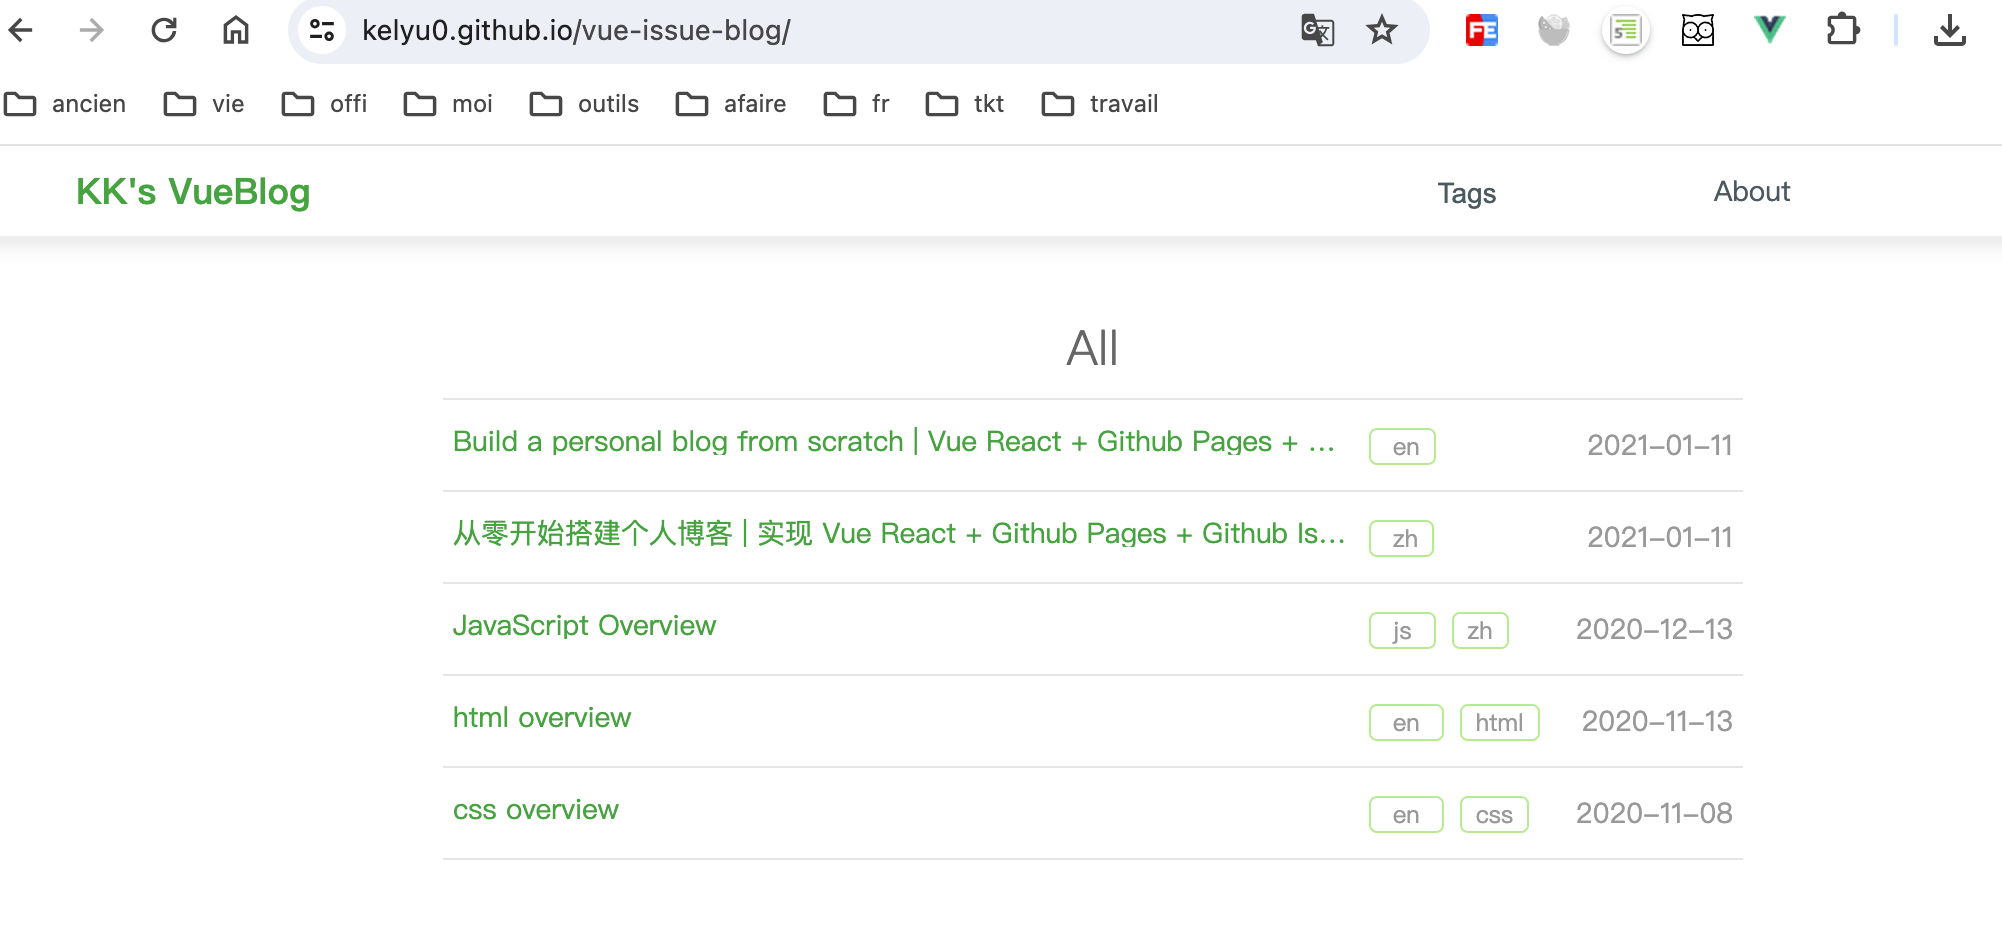Open the owl-eyes extension icon
Viewport: 2002px width, 938px height.
click(1698, 31)
